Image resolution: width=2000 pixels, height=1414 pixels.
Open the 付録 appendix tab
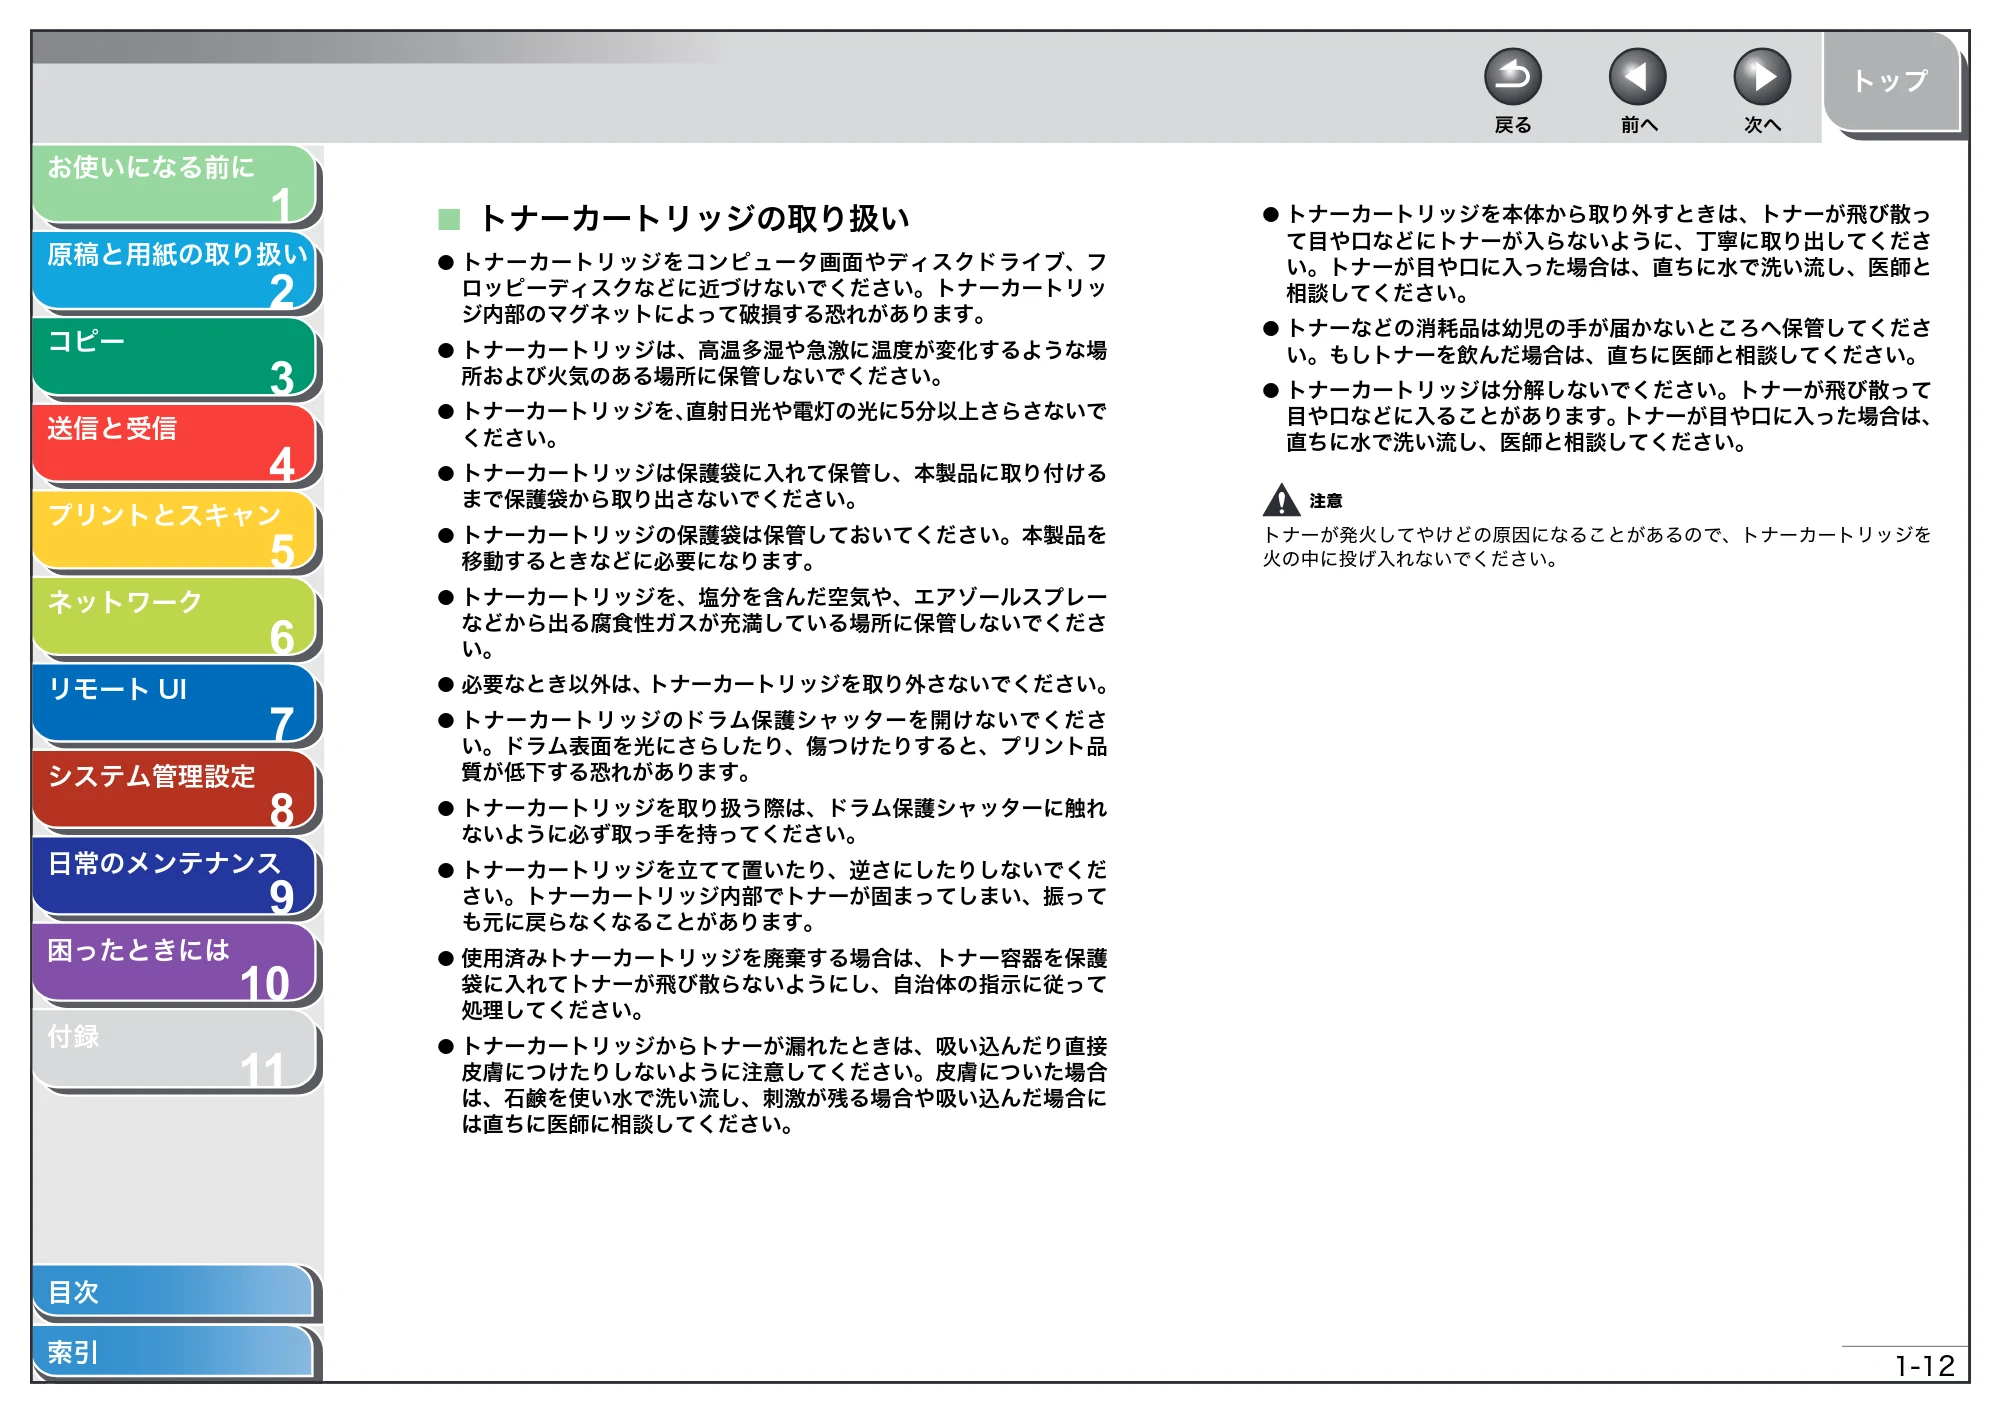click(175, 1052)
